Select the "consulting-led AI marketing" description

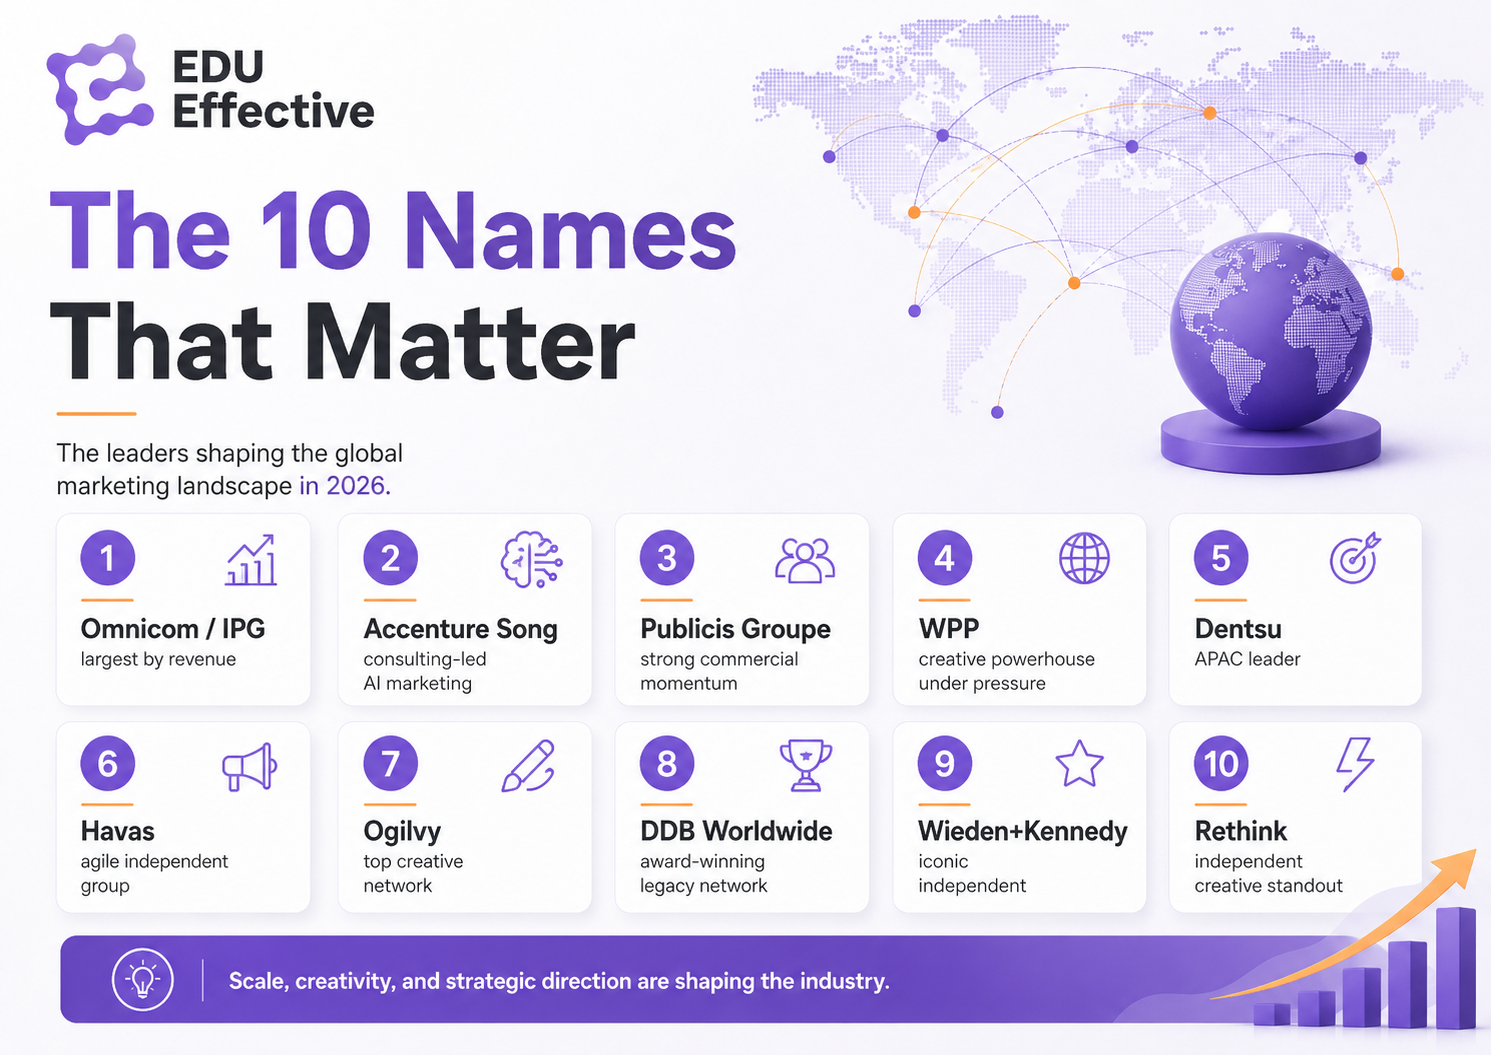(x=425, y=671)
